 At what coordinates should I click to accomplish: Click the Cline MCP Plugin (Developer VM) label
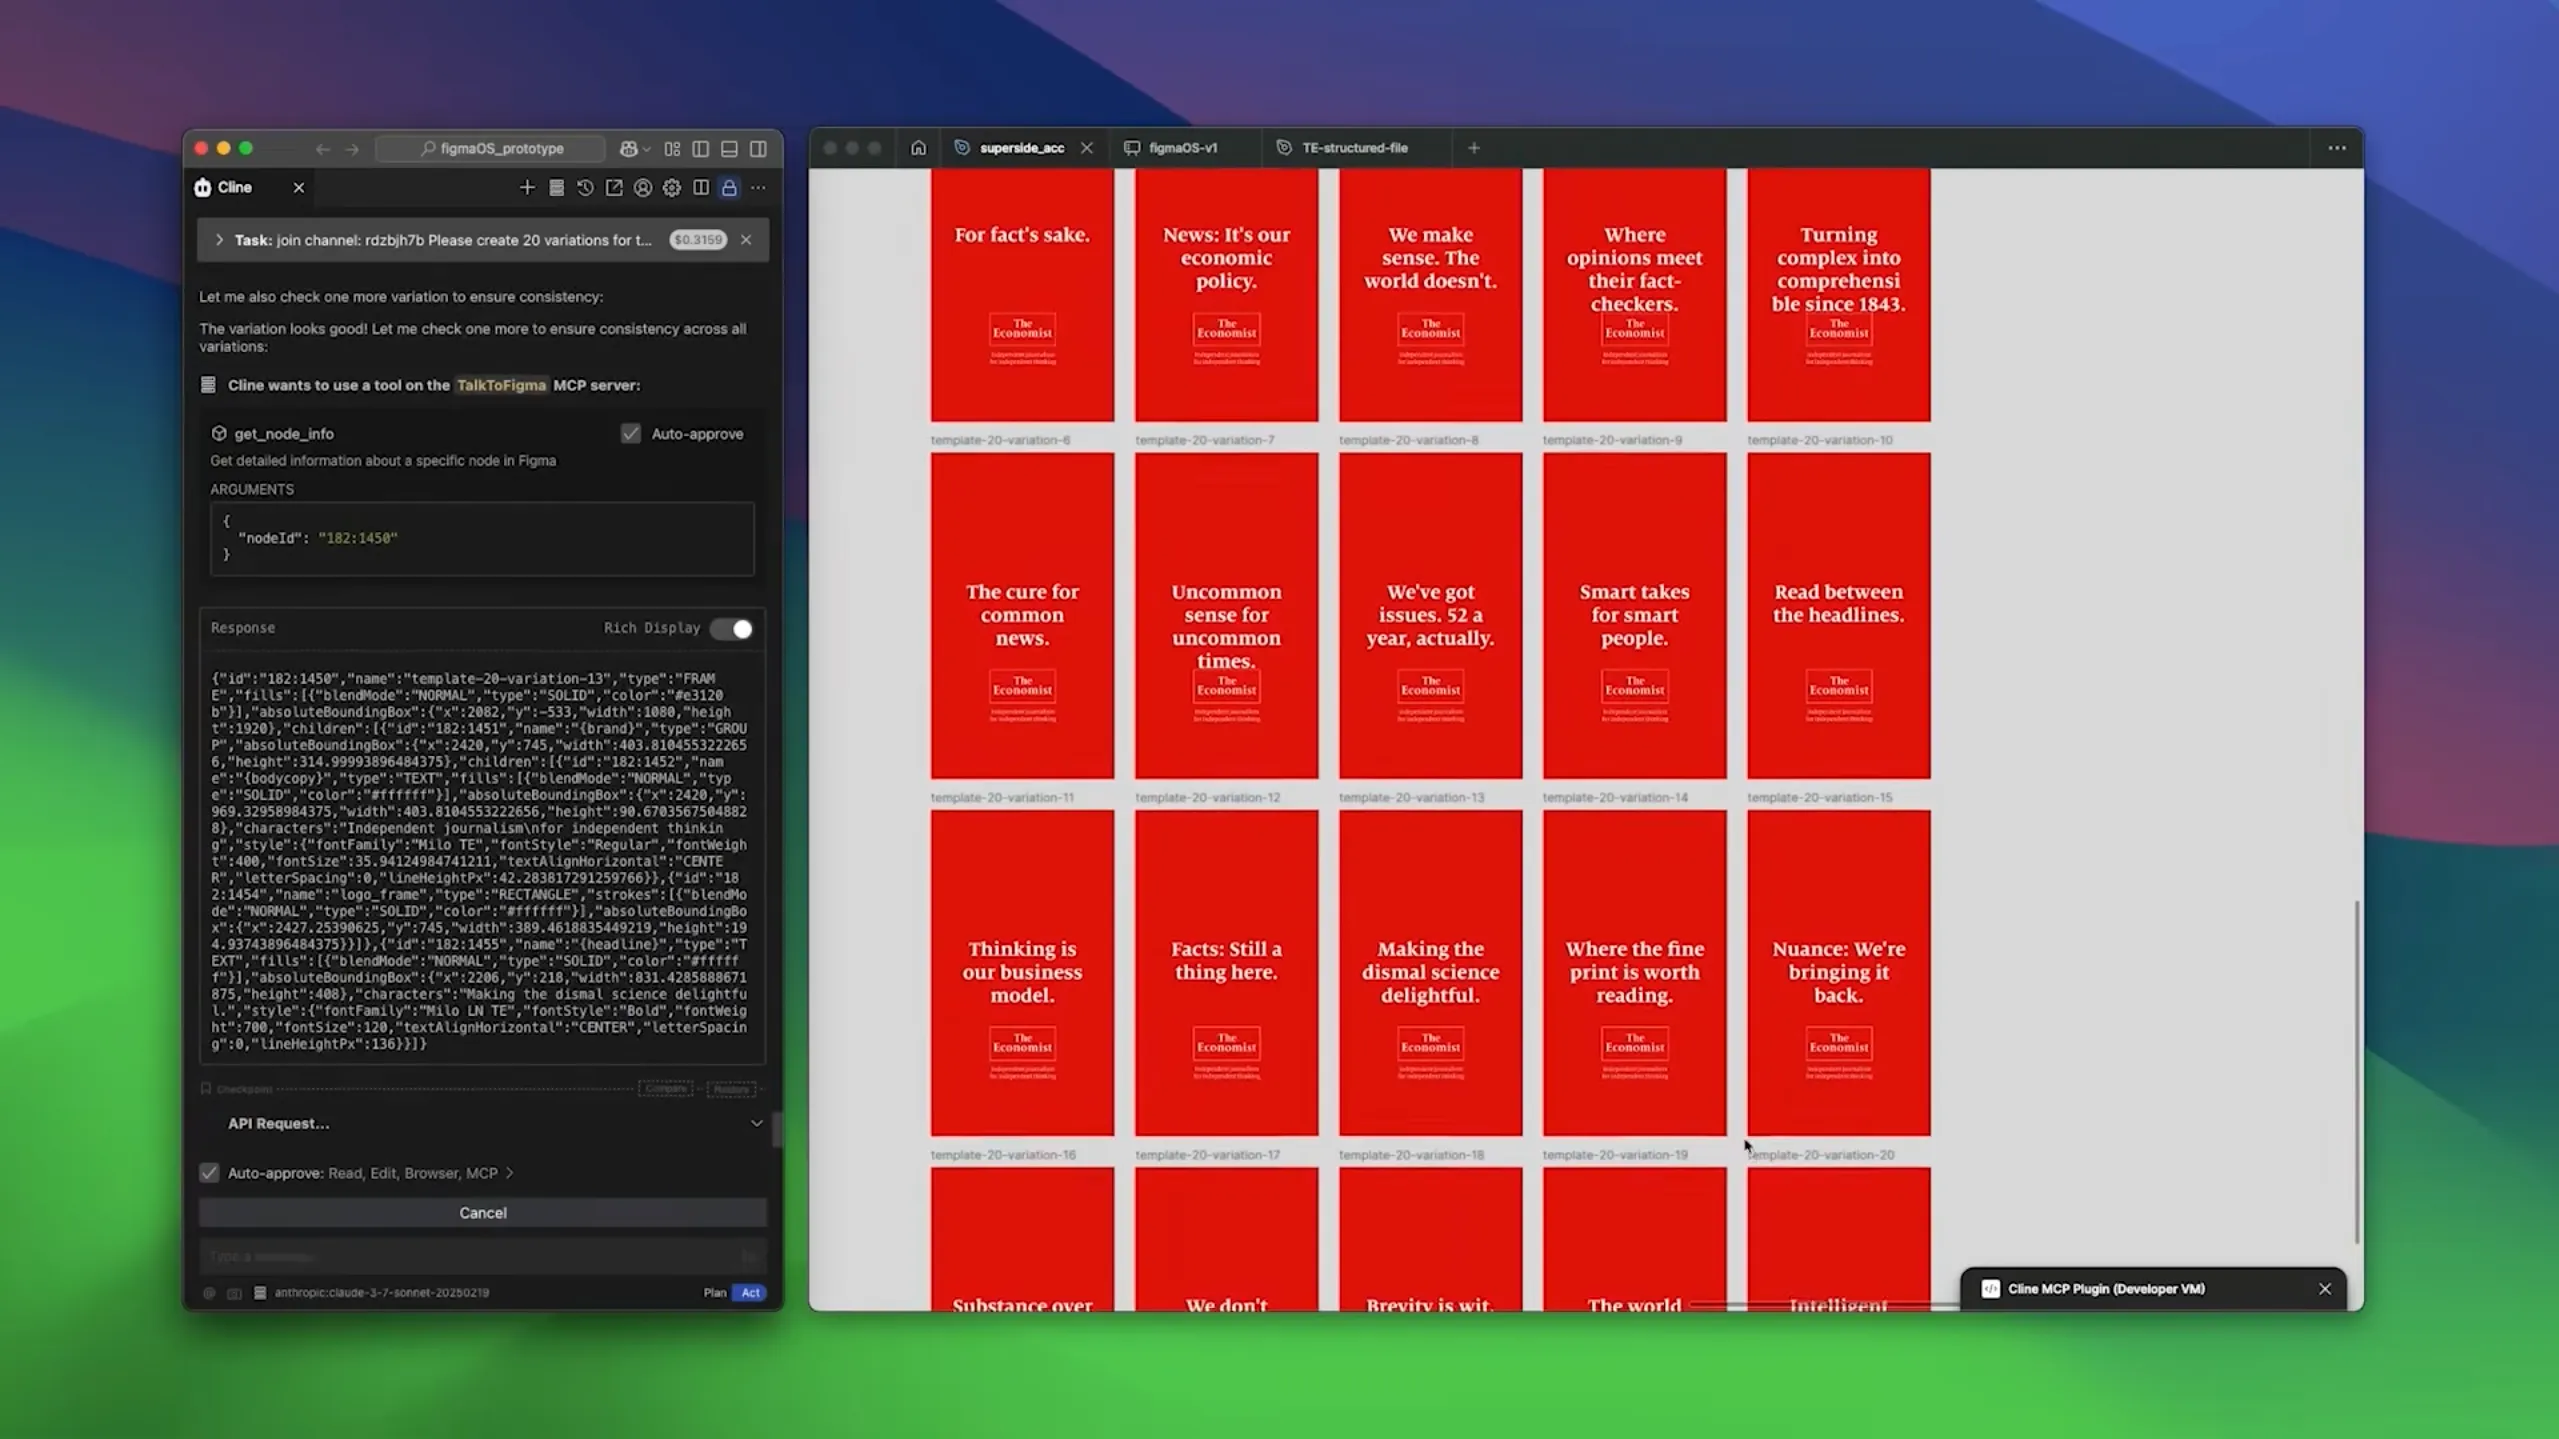click(2106, 1289)
